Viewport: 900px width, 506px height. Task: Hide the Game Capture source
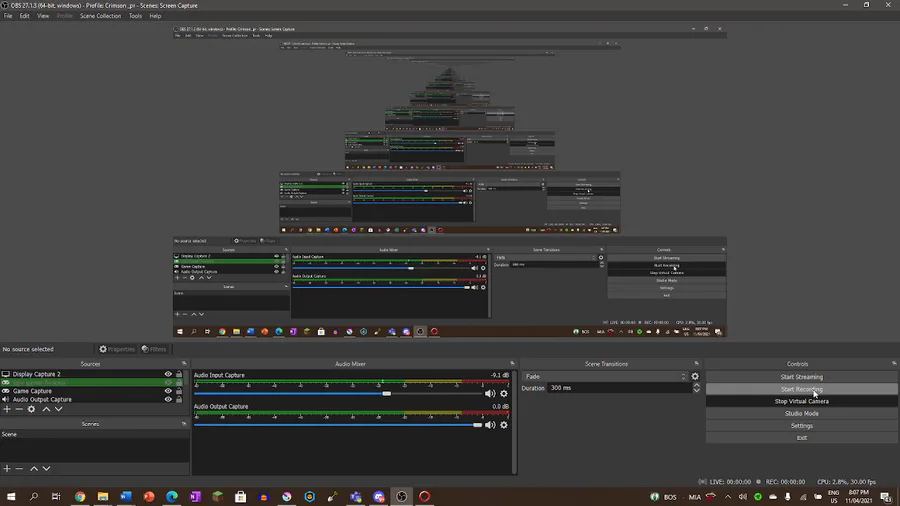(168, 391)
